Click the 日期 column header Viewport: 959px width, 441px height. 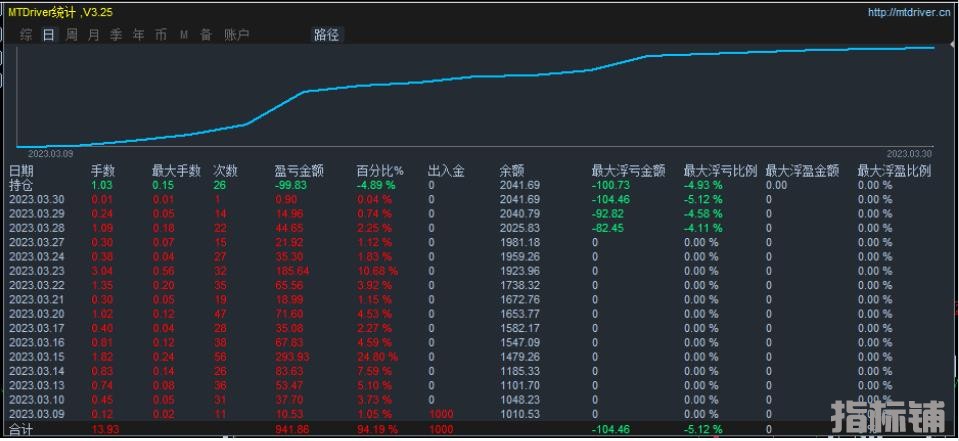pyautogui.click(x=22, y=171)
